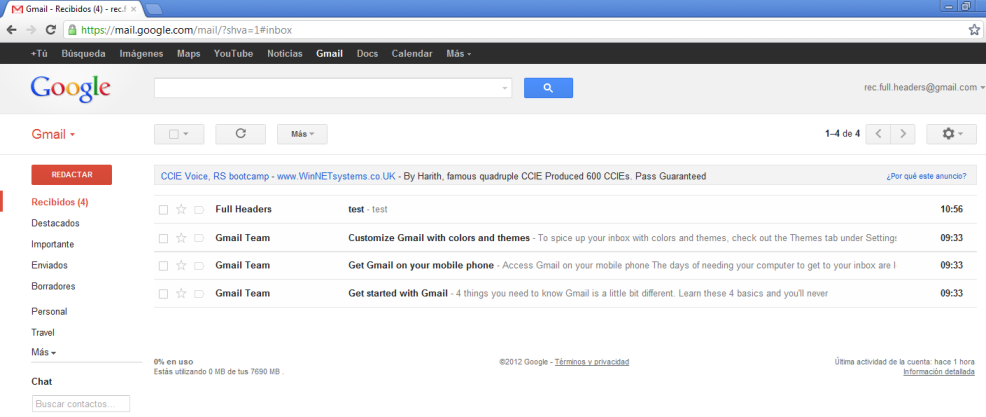Open the Recibidos (4) inbox folder
This screenshot has height=417, width=986.
pos(60,203)
